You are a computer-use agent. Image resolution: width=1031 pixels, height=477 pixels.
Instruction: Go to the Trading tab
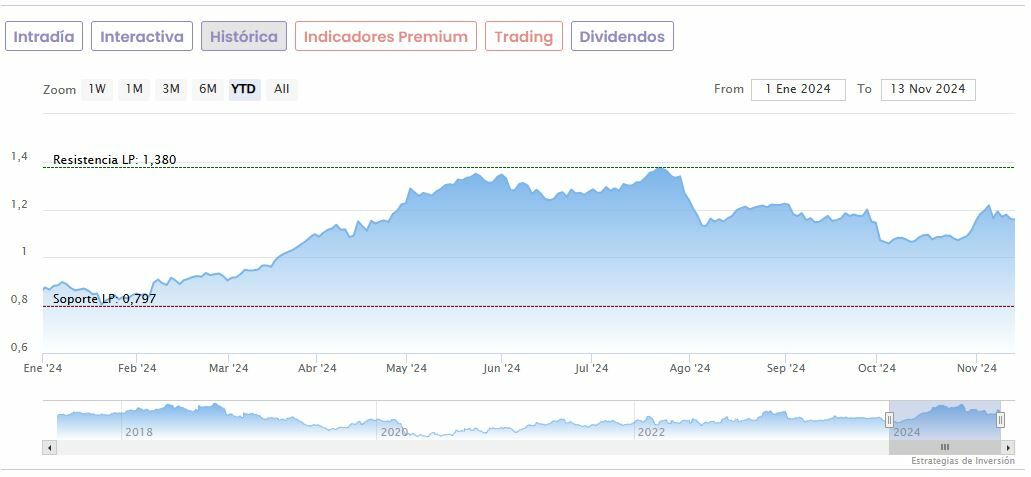[x=523, y=37]
